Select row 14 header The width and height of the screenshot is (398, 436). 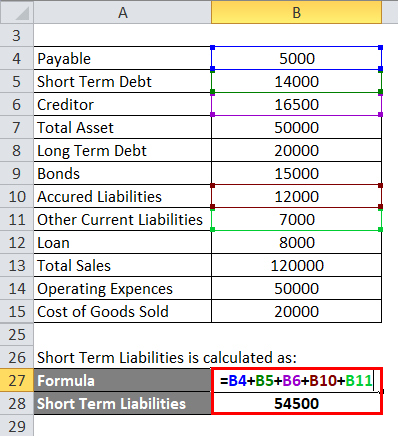click(x=17, y=288)
